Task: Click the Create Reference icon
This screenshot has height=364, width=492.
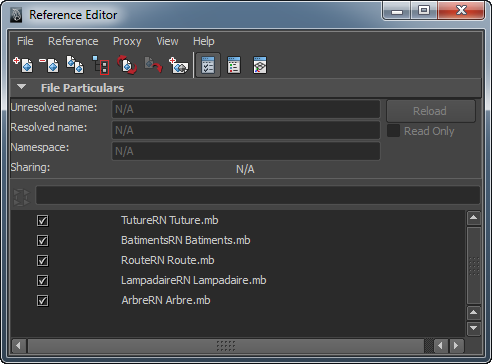Action: click(23, 65)
